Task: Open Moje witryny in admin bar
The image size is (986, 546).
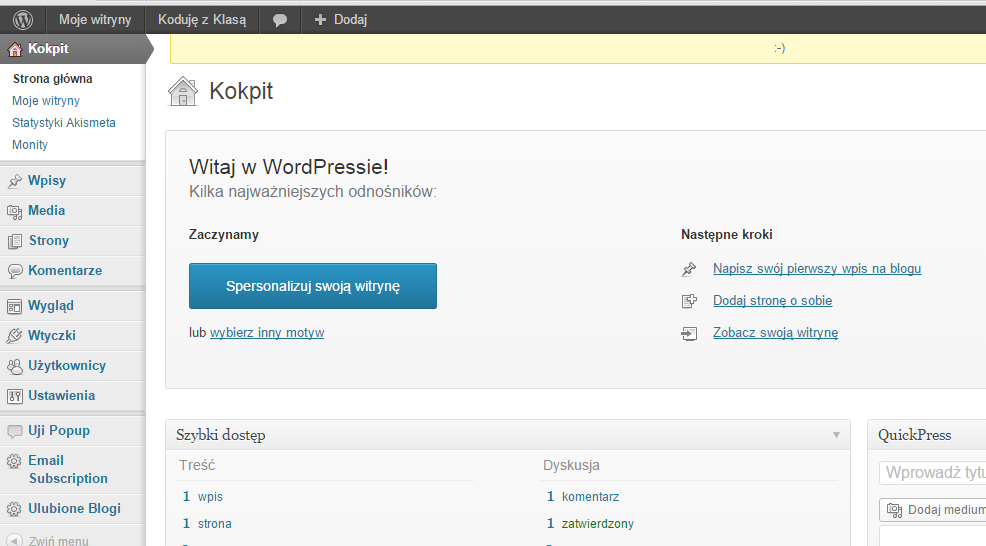Action: tap(95, 20)
